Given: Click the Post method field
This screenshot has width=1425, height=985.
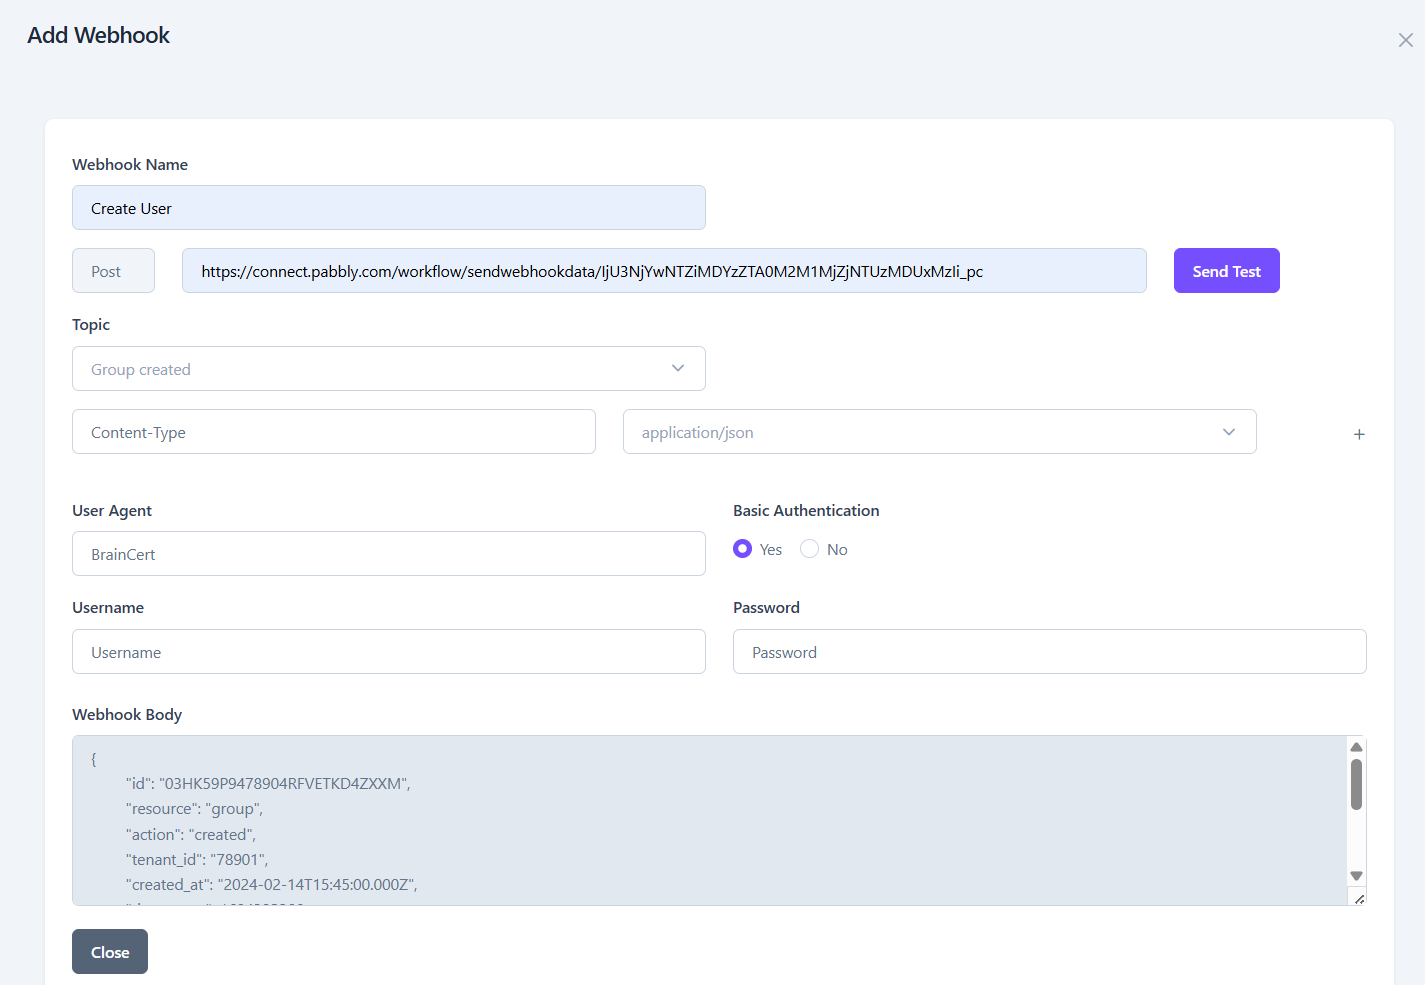Looking at the screenshot, I should coord(113,271).
